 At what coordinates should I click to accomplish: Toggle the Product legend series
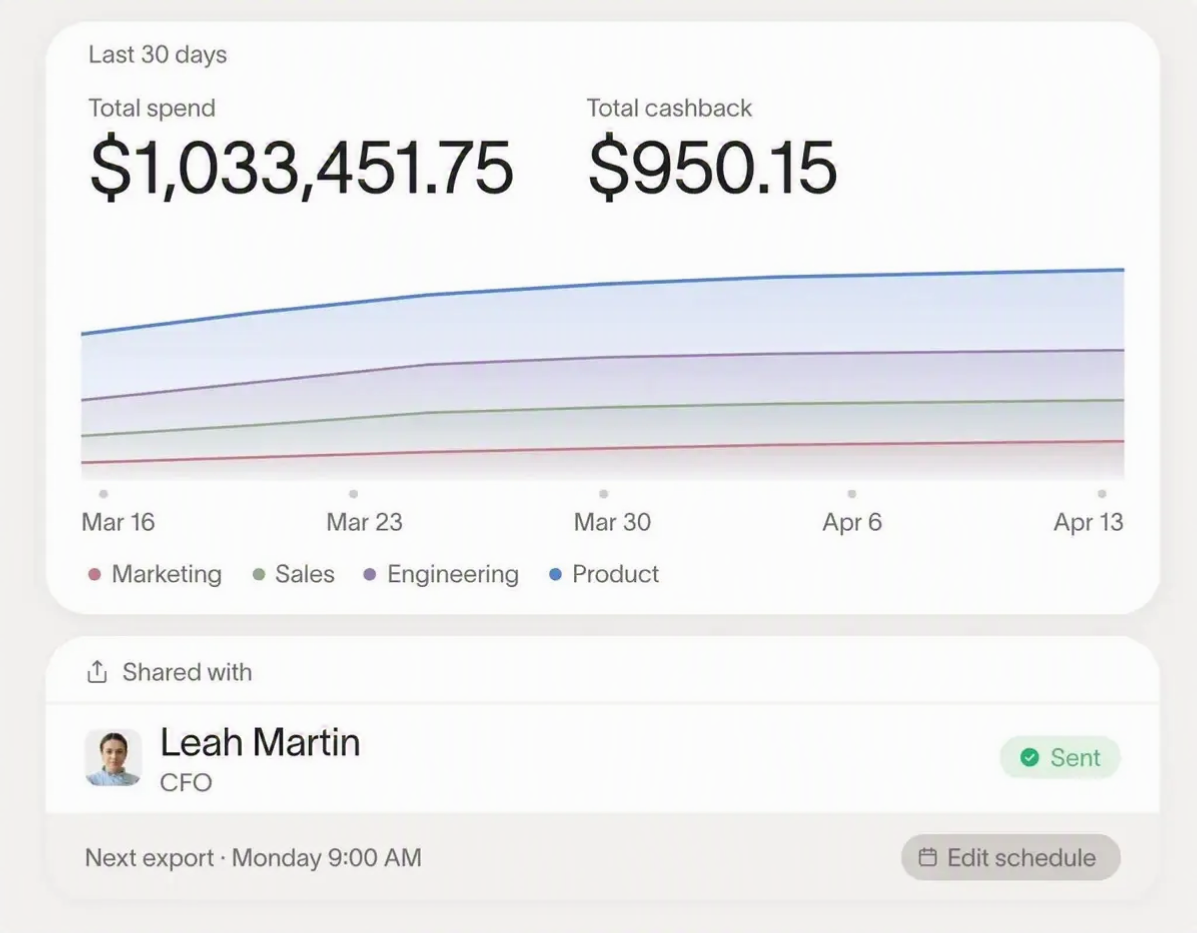click(x=604, y=574)
